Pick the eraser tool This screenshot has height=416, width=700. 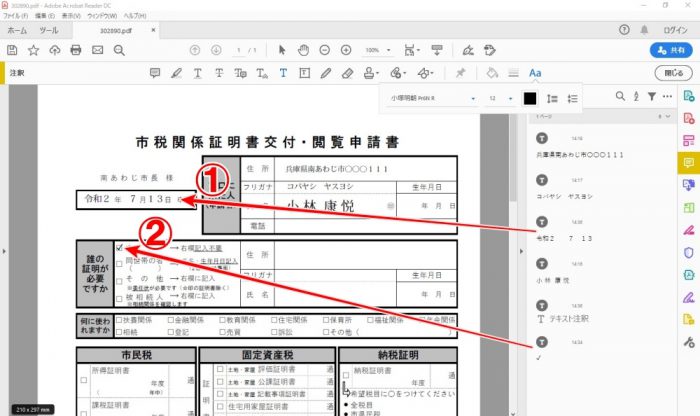tap(347, 73)
